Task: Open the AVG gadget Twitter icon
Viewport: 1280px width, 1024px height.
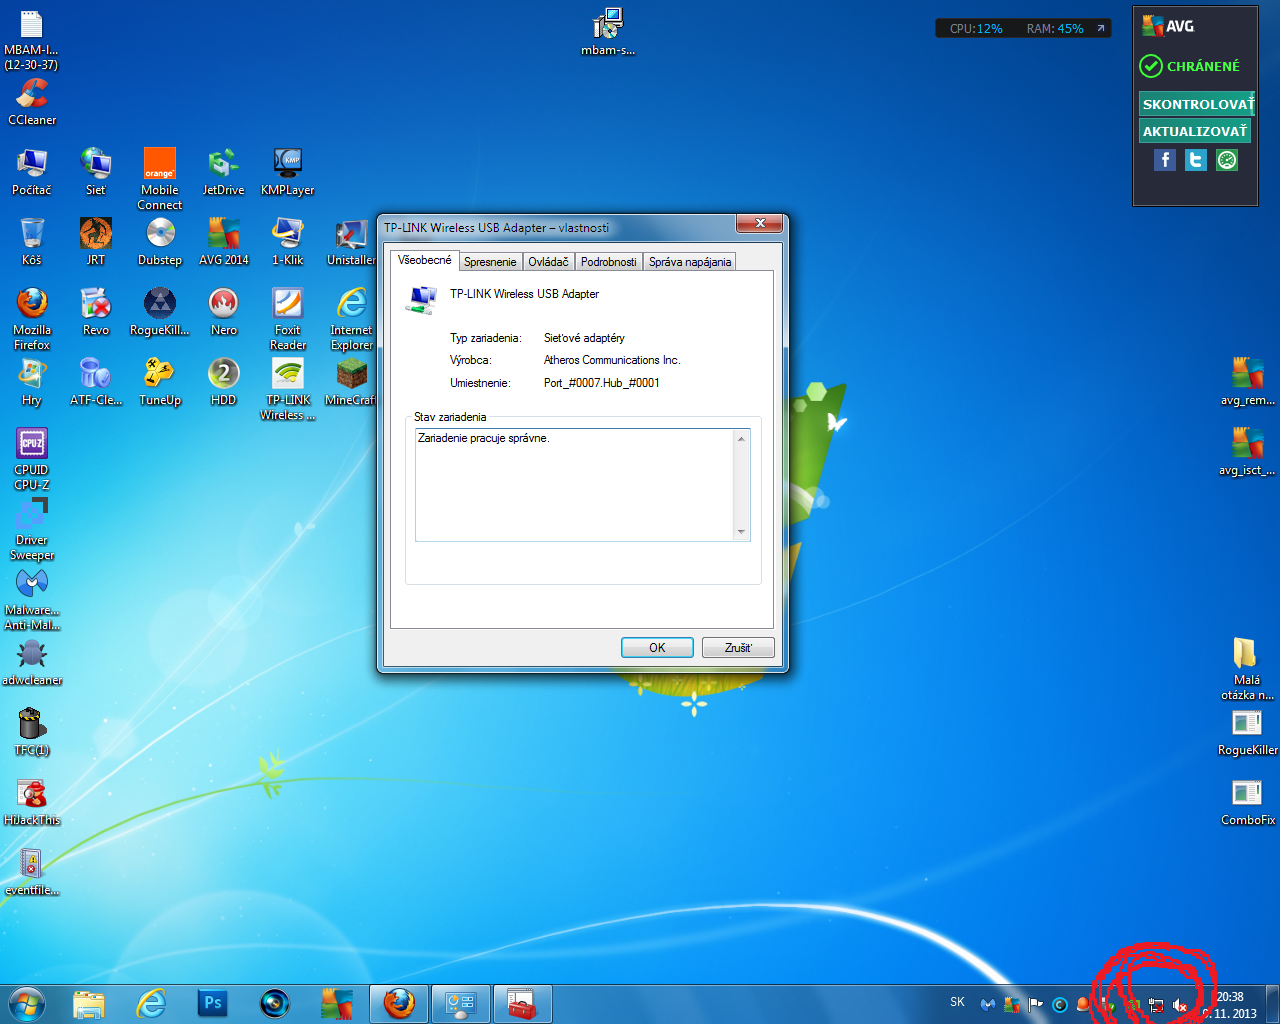Action: [x=1196, y=160]
